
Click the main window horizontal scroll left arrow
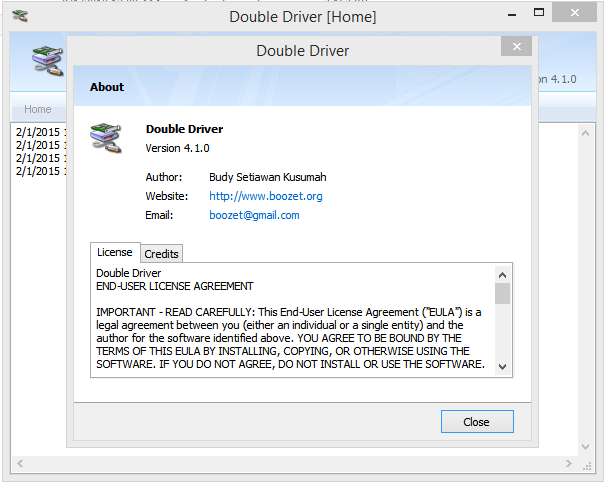click(x=20, y=463)
